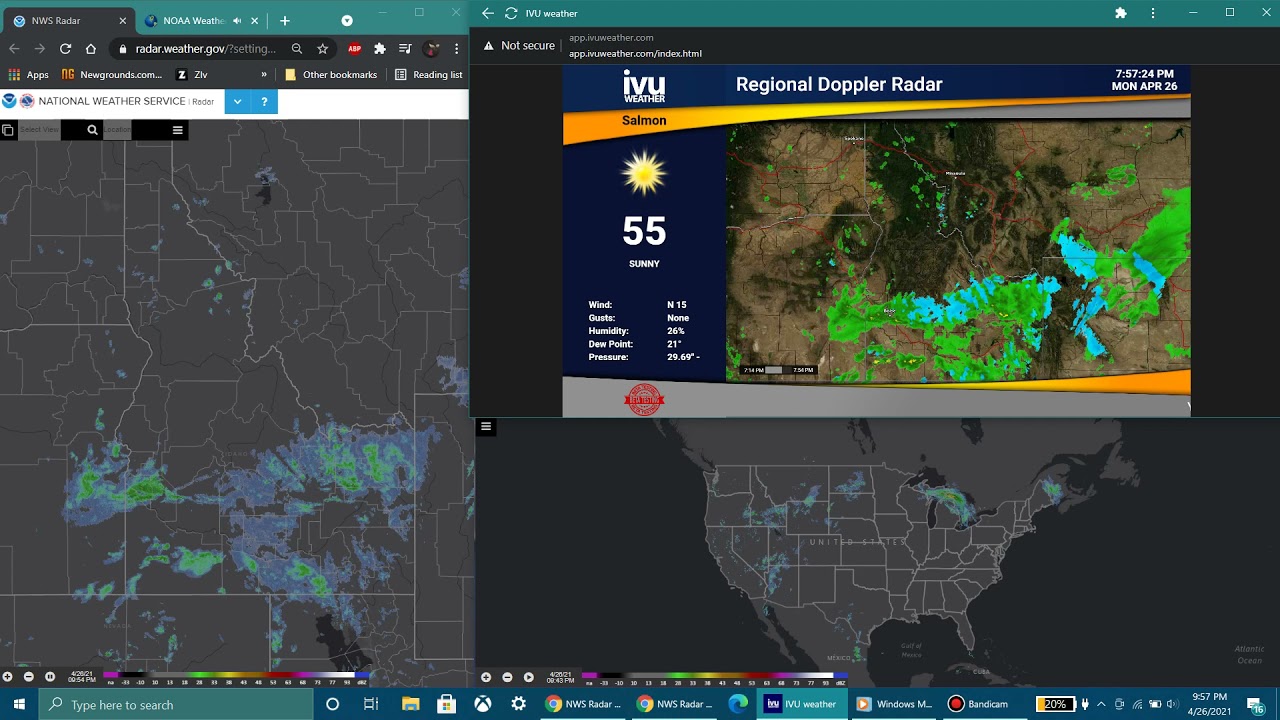Image resolution: width=1280 pixels, height=720 pixels.
Task: Click the National Weather Service logo
Action: 27,101
